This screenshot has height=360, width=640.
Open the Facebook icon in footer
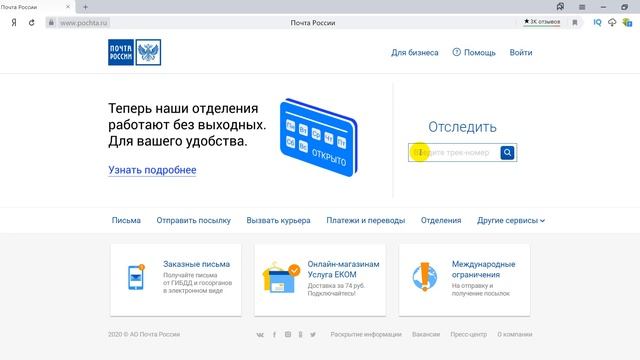coord(274,335)
